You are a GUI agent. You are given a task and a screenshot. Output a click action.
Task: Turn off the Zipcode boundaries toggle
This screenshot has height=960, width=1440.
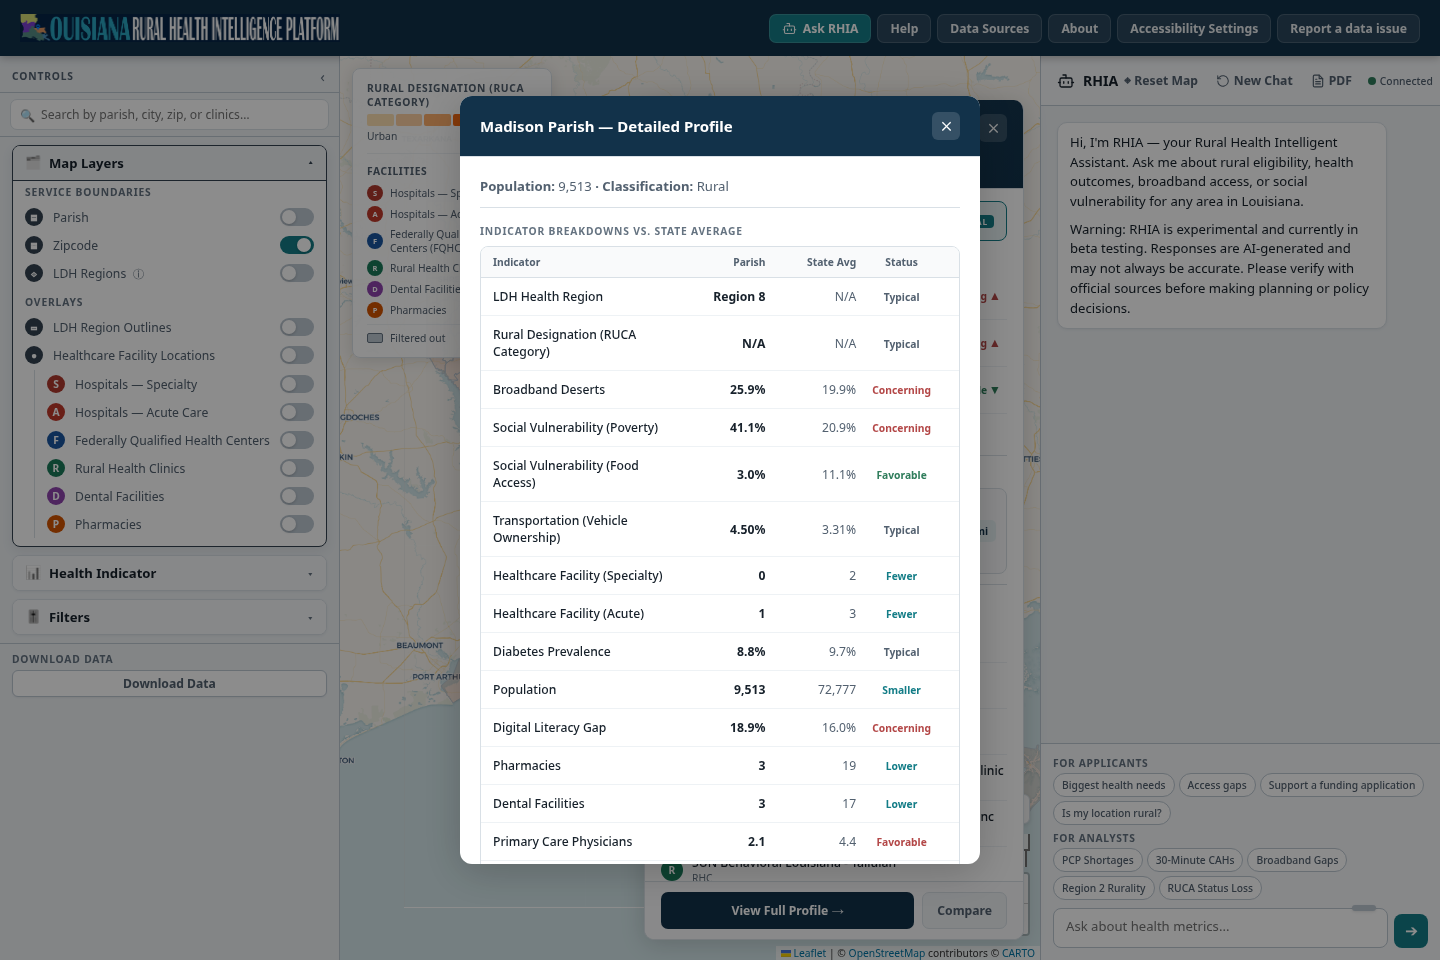(297, 245)
